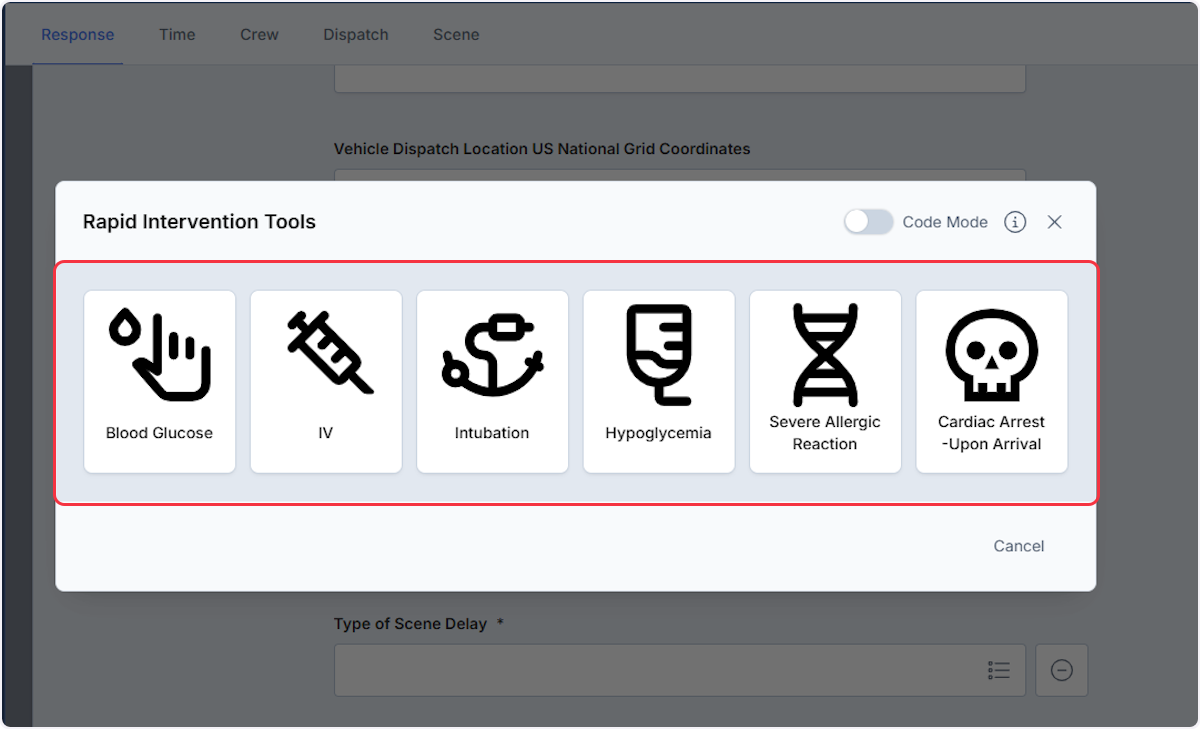Remove the Type of Scene Delay entry
Viewport: 1200px width, 729px height.
(x=1062, y=670)
